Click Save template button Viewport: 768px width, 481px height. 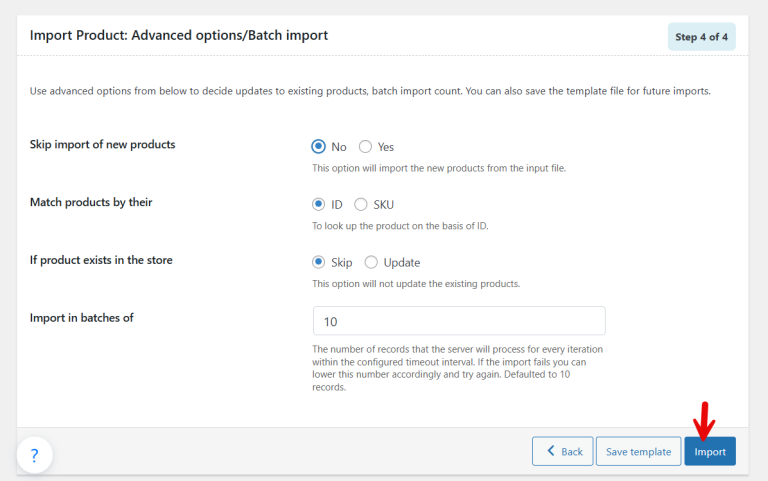638,451
